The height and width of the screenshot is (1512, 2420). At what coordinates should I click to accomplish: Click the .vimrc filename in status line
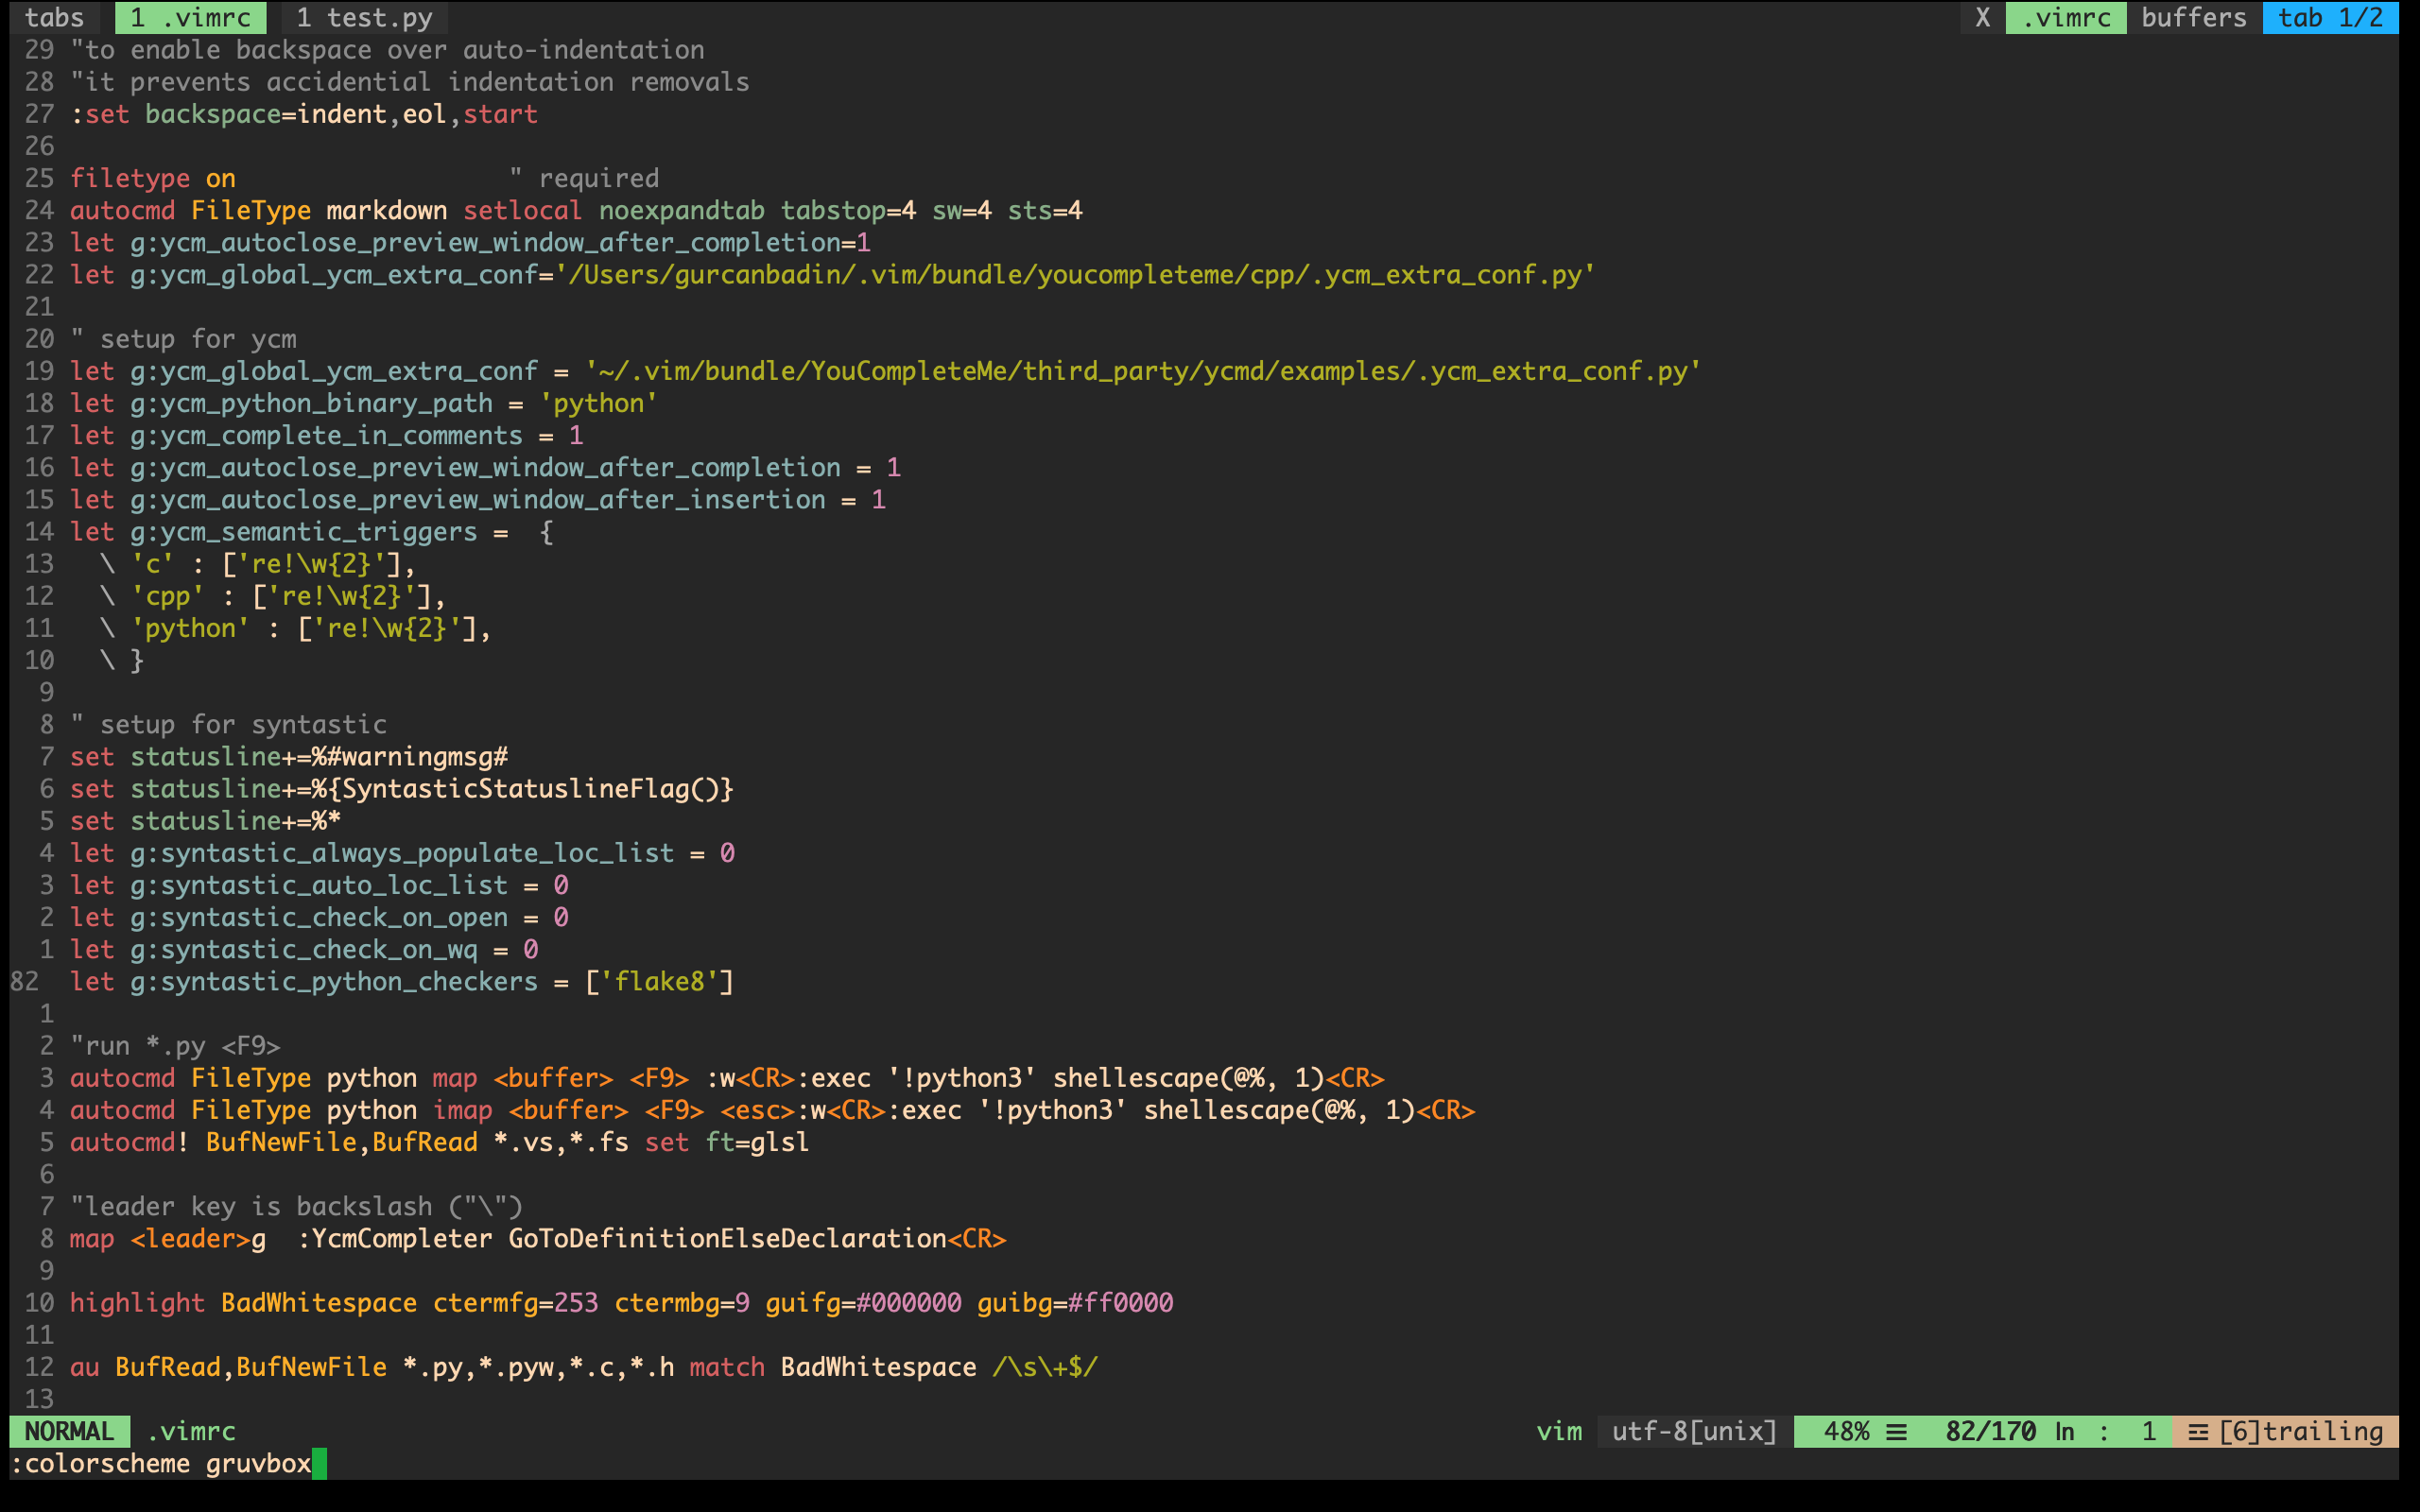(191, 1431)
